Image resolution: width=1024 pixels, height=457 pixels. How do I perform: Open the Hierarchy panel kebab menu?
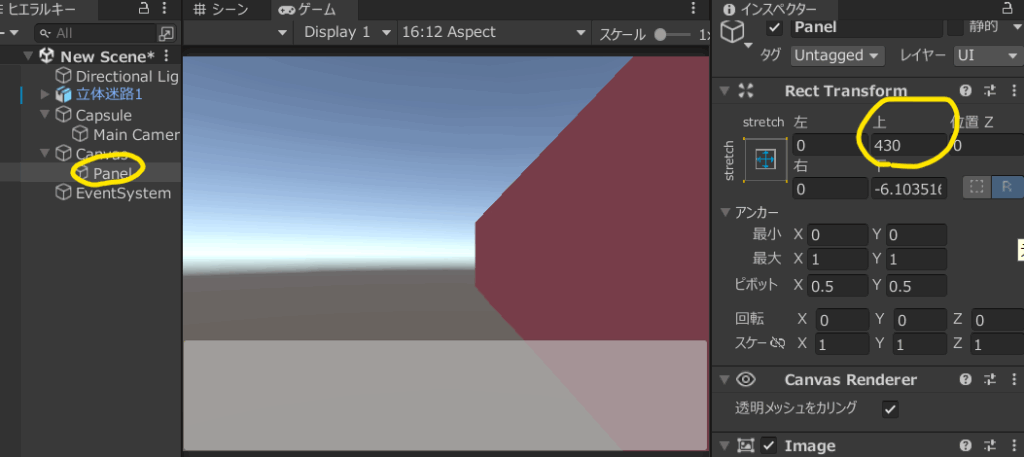167,9
